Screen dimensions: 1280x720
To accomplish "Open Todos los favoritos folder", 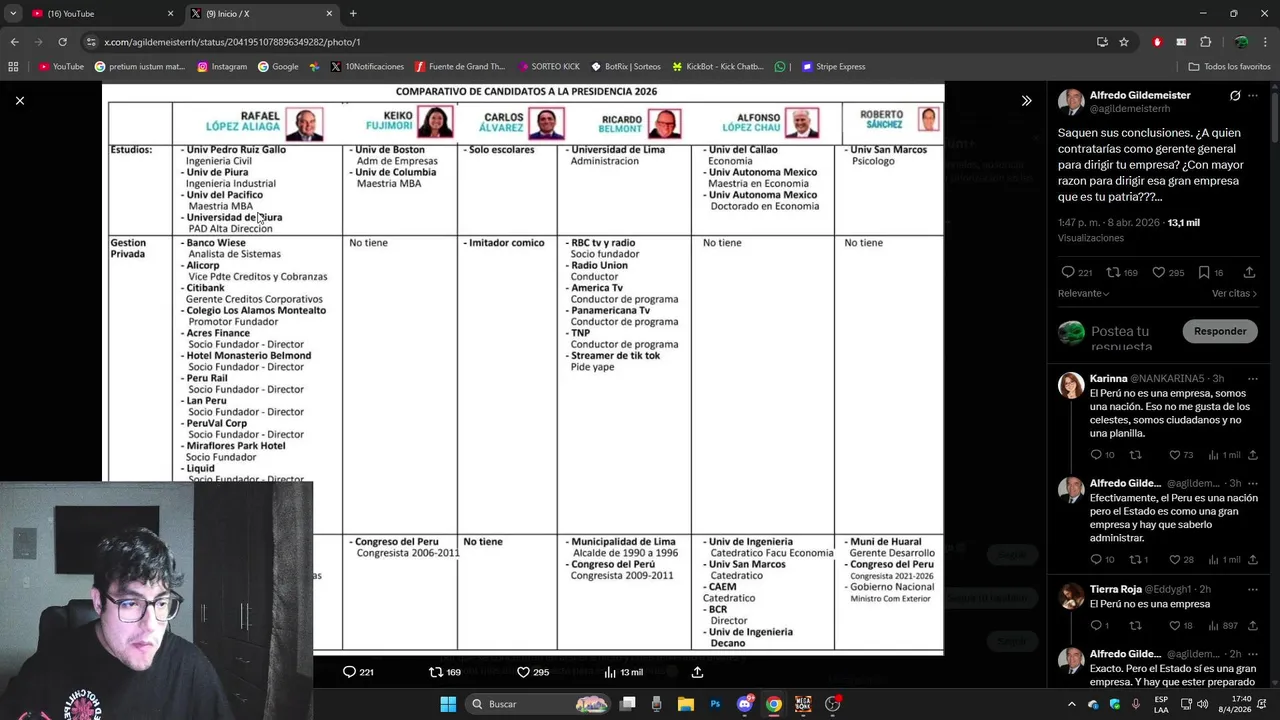I will [x=1229, y=67].
